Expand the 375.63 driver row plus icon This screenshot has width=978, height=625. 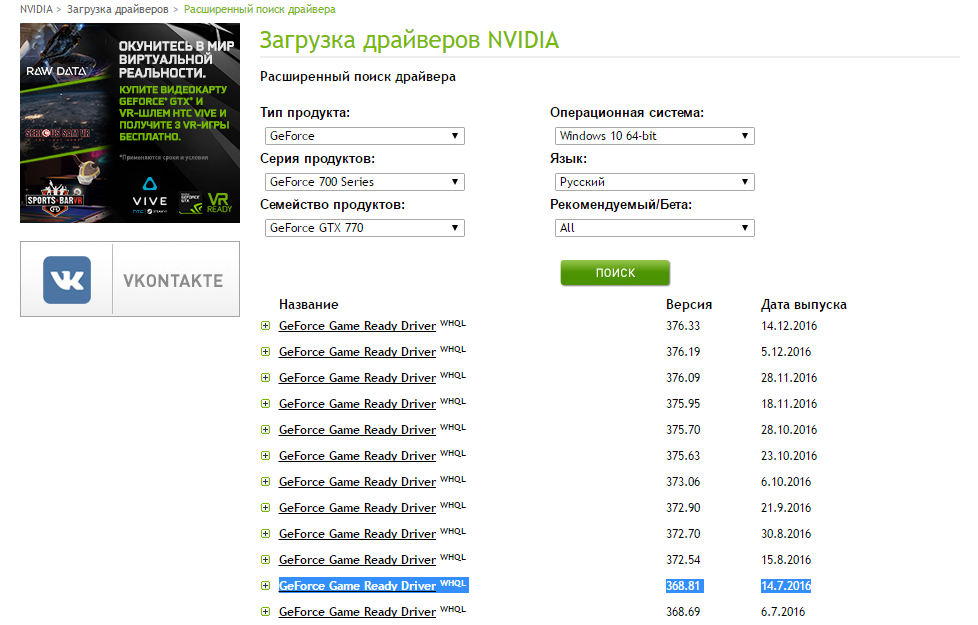tap(266, 456)
